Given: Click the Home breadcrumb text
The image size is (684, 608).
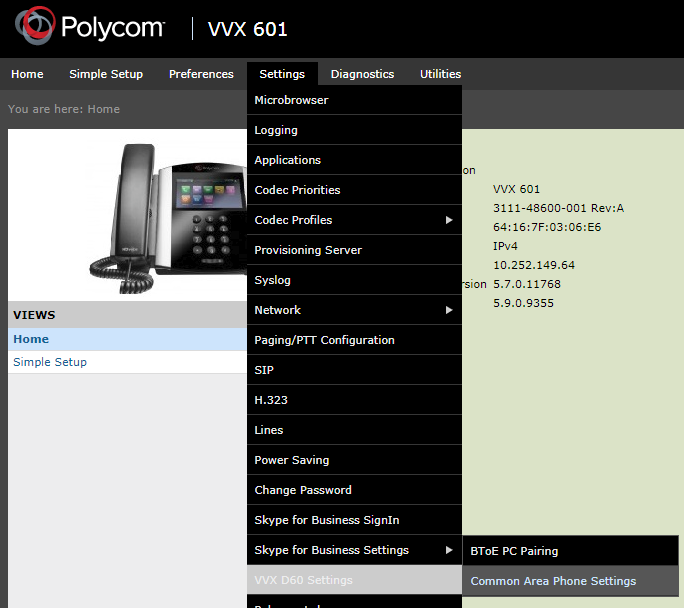Looking at the screenshot, I should tap(103, 109).
